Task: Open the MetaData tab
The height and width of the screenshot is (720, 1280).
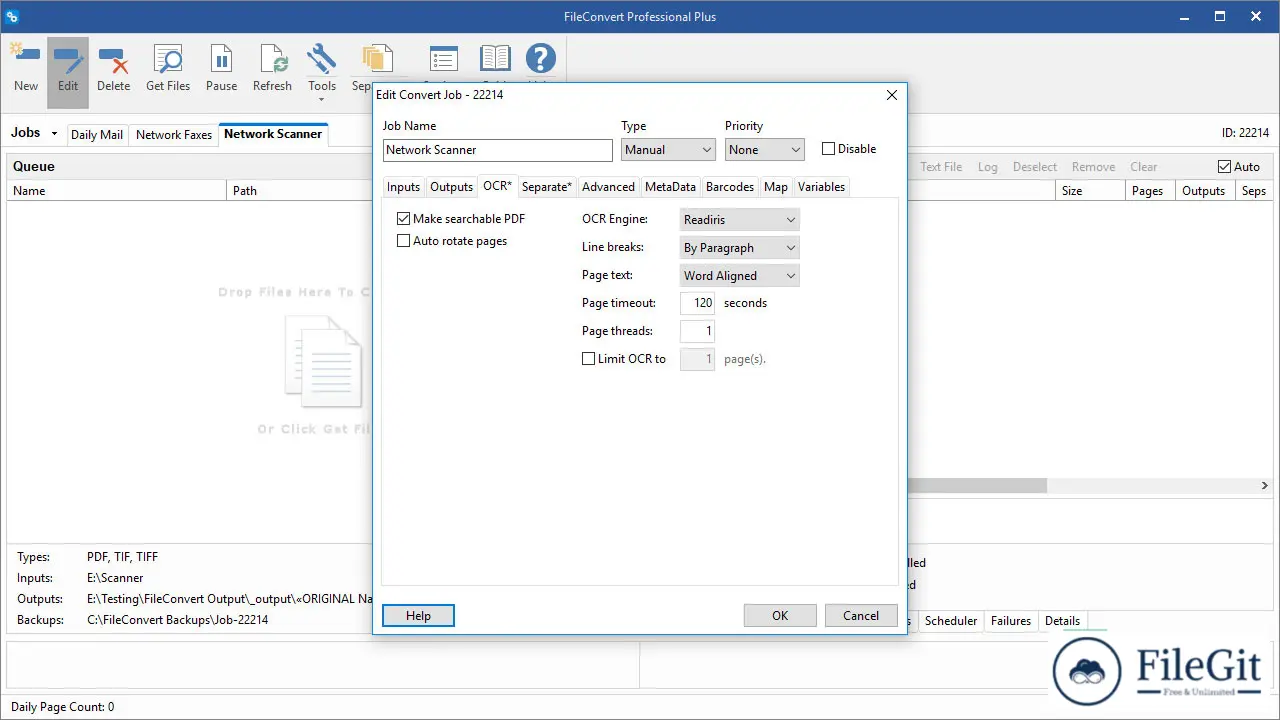Action: click(x=670, y=187)
